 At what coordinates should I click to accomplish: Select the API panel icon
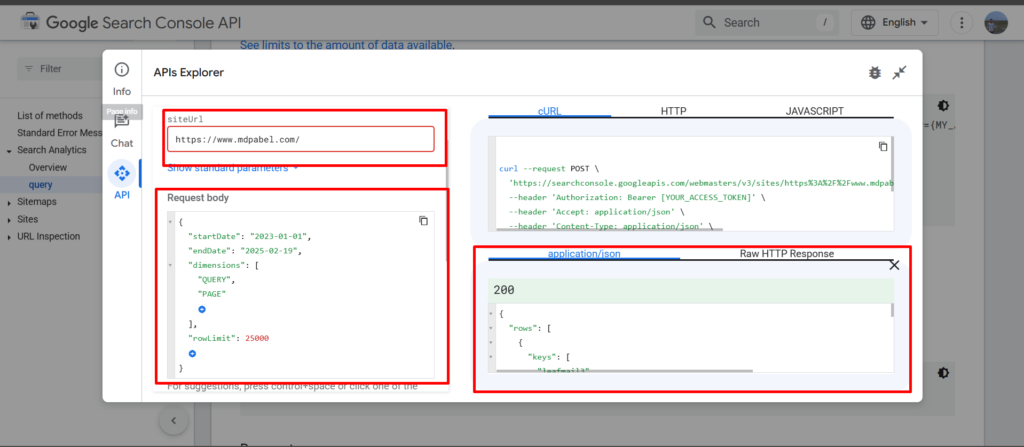click(x=121, y=174)
